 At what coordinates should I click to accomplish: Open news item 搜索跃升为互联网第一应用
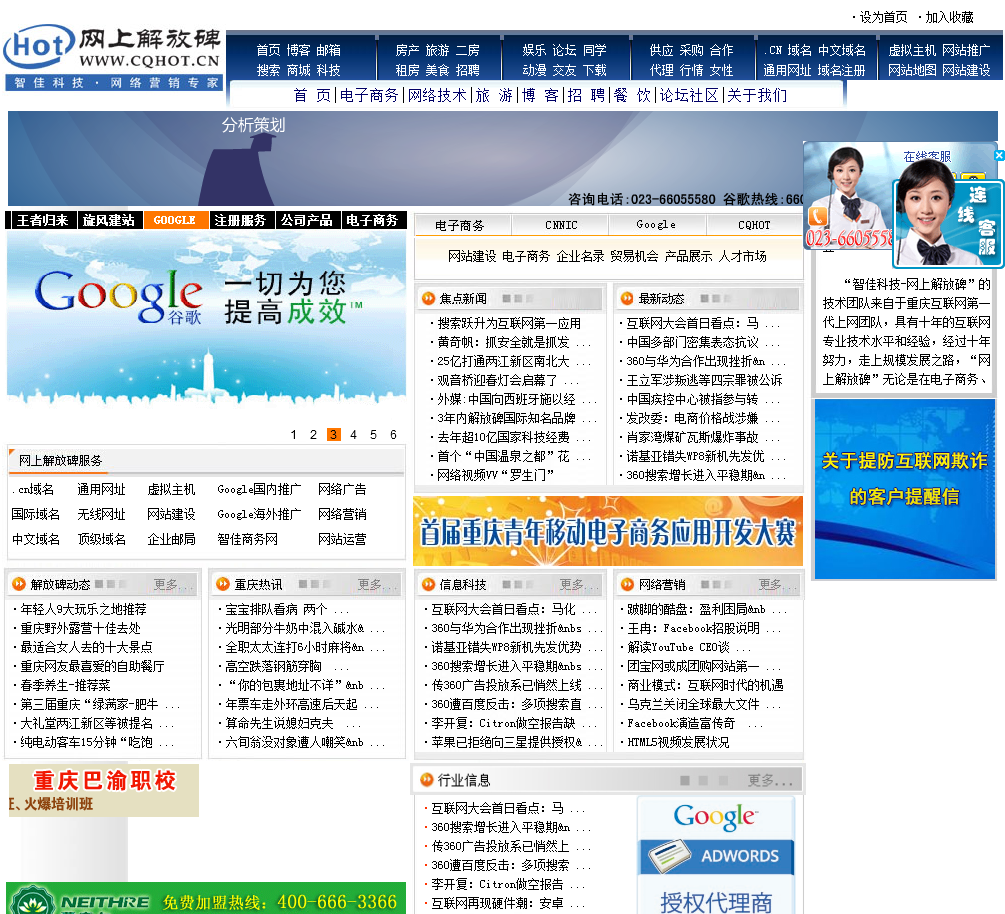pyautogui.click(x=509, y=324)
